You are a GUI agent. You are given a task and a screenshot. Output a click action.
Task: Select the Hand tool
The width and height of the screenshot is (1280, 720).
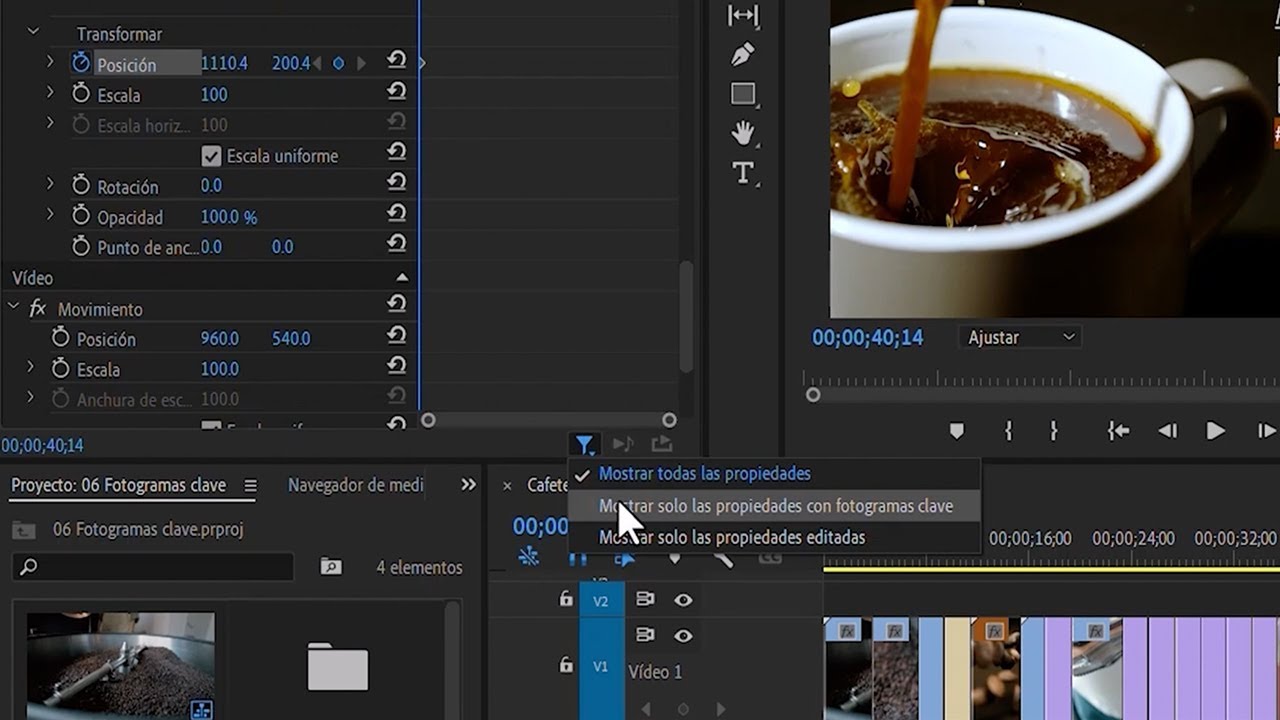click(x=741, y=131)
